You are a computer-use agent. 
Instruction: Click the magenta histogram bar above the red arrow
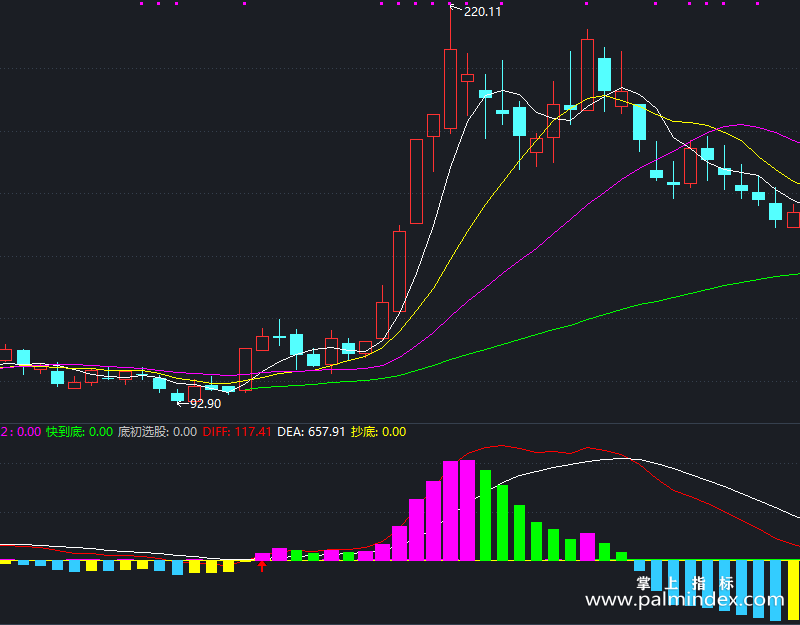pyautogui.click(x=262, y=557)
